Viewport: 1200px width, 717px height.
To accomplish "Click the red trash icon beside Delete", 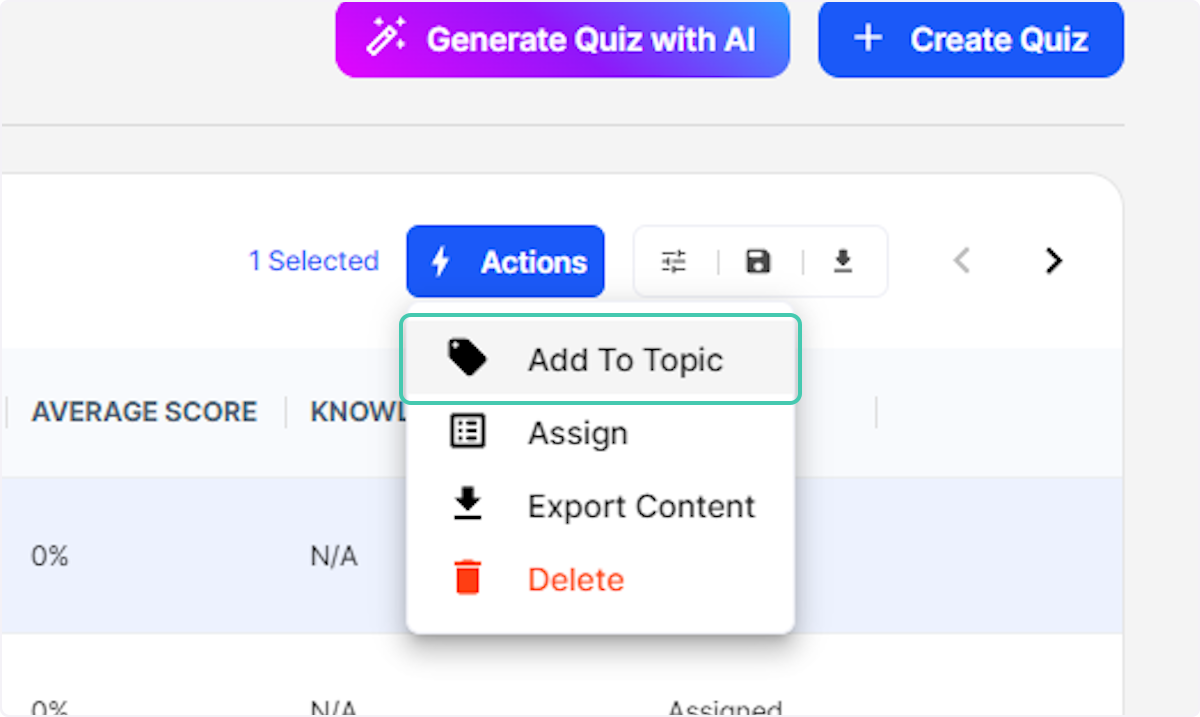I will pyautogui.click(x=468, y=577).
